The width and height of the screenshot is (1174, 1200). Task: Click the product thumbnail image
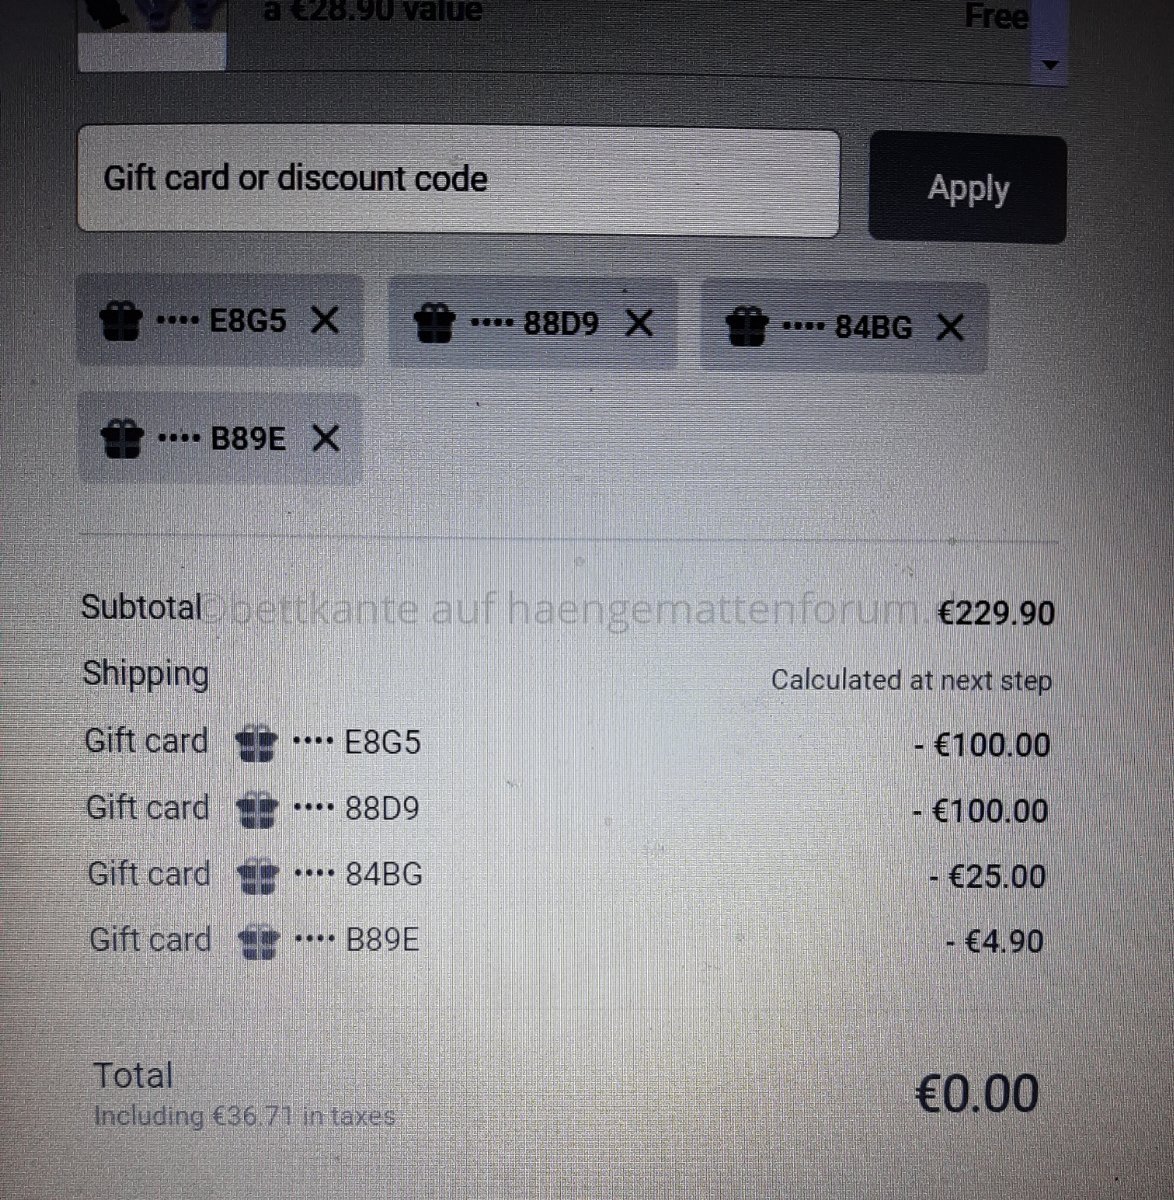click(152, 35)
